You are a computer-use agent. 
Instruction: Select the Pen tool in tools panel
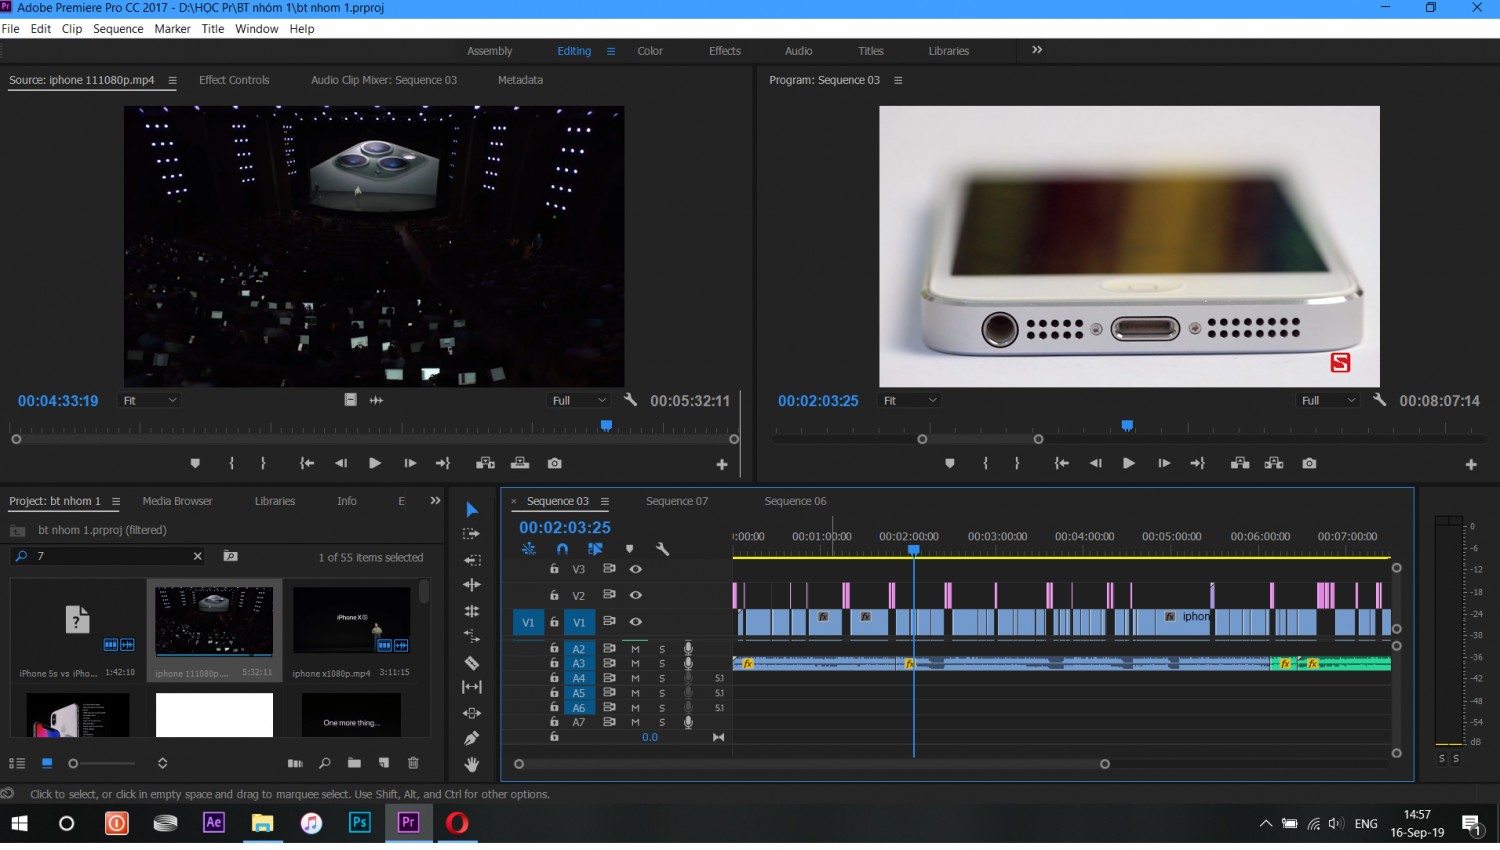pos(472,738)
